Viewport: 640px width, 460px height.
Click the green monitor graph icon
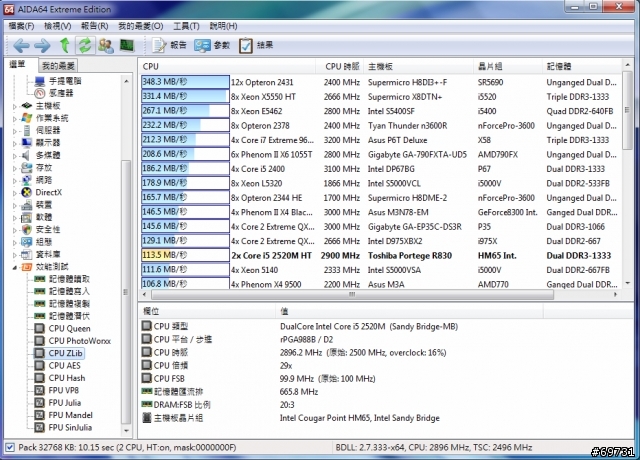(127, 45)
